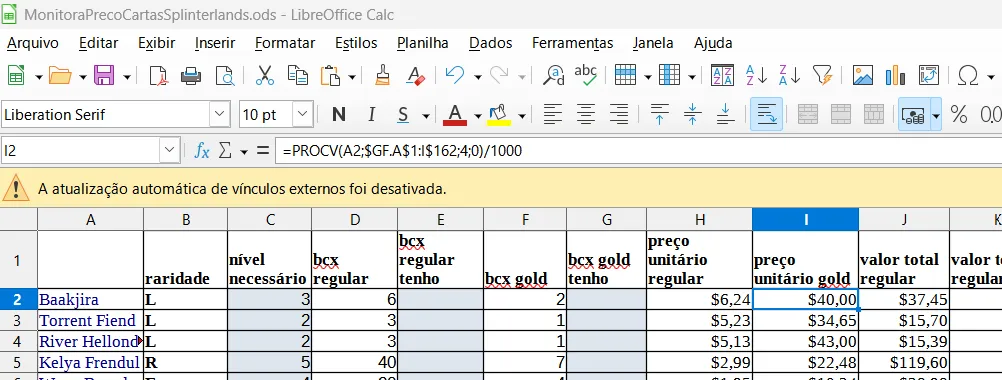Open the Arquivo menu
This screenshot has height=380, width=1002.
(33, 43)
